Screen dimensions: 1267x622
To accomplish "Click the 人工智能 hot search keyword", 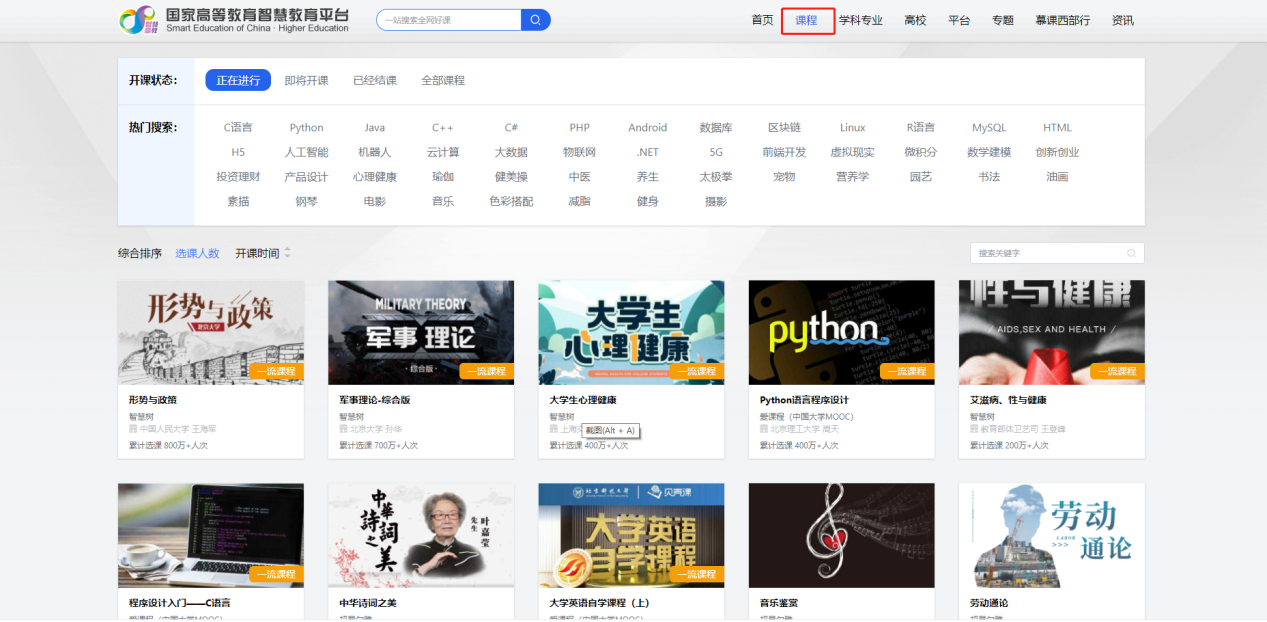I will pos(306,153).
